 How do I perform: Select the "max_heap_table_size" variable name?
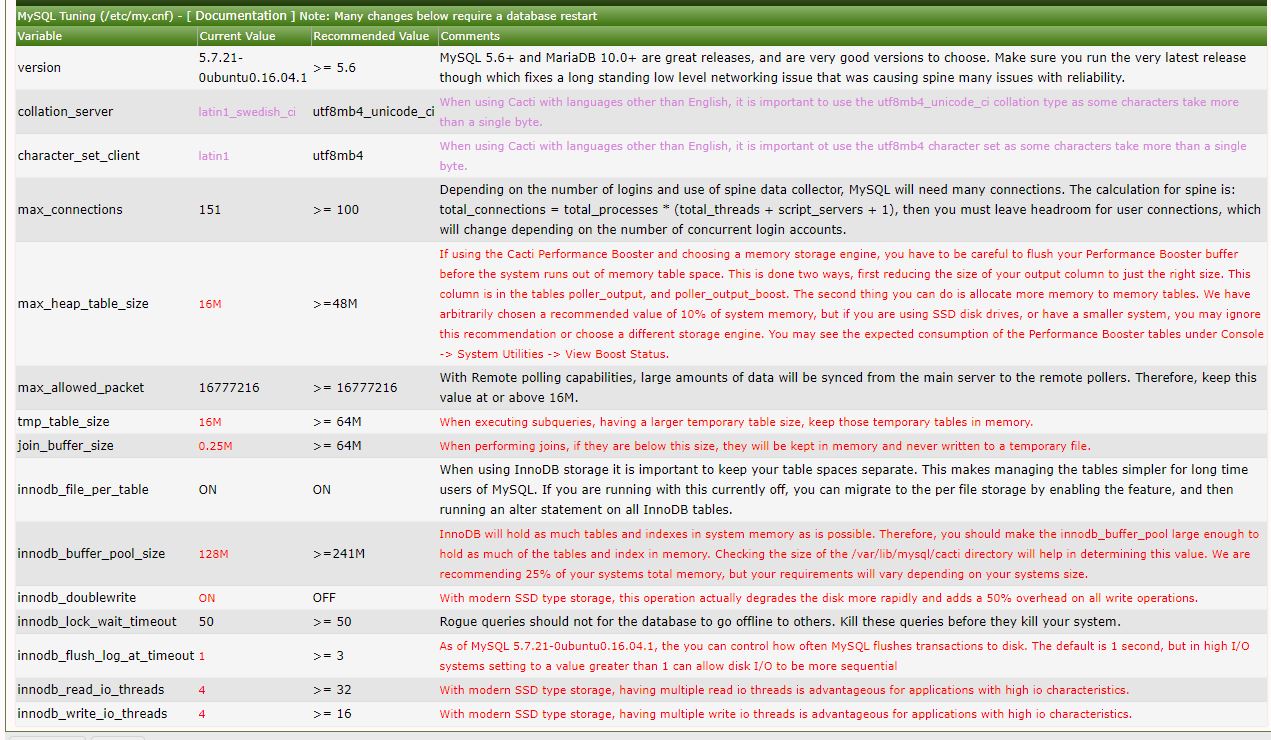coord(83,304)
